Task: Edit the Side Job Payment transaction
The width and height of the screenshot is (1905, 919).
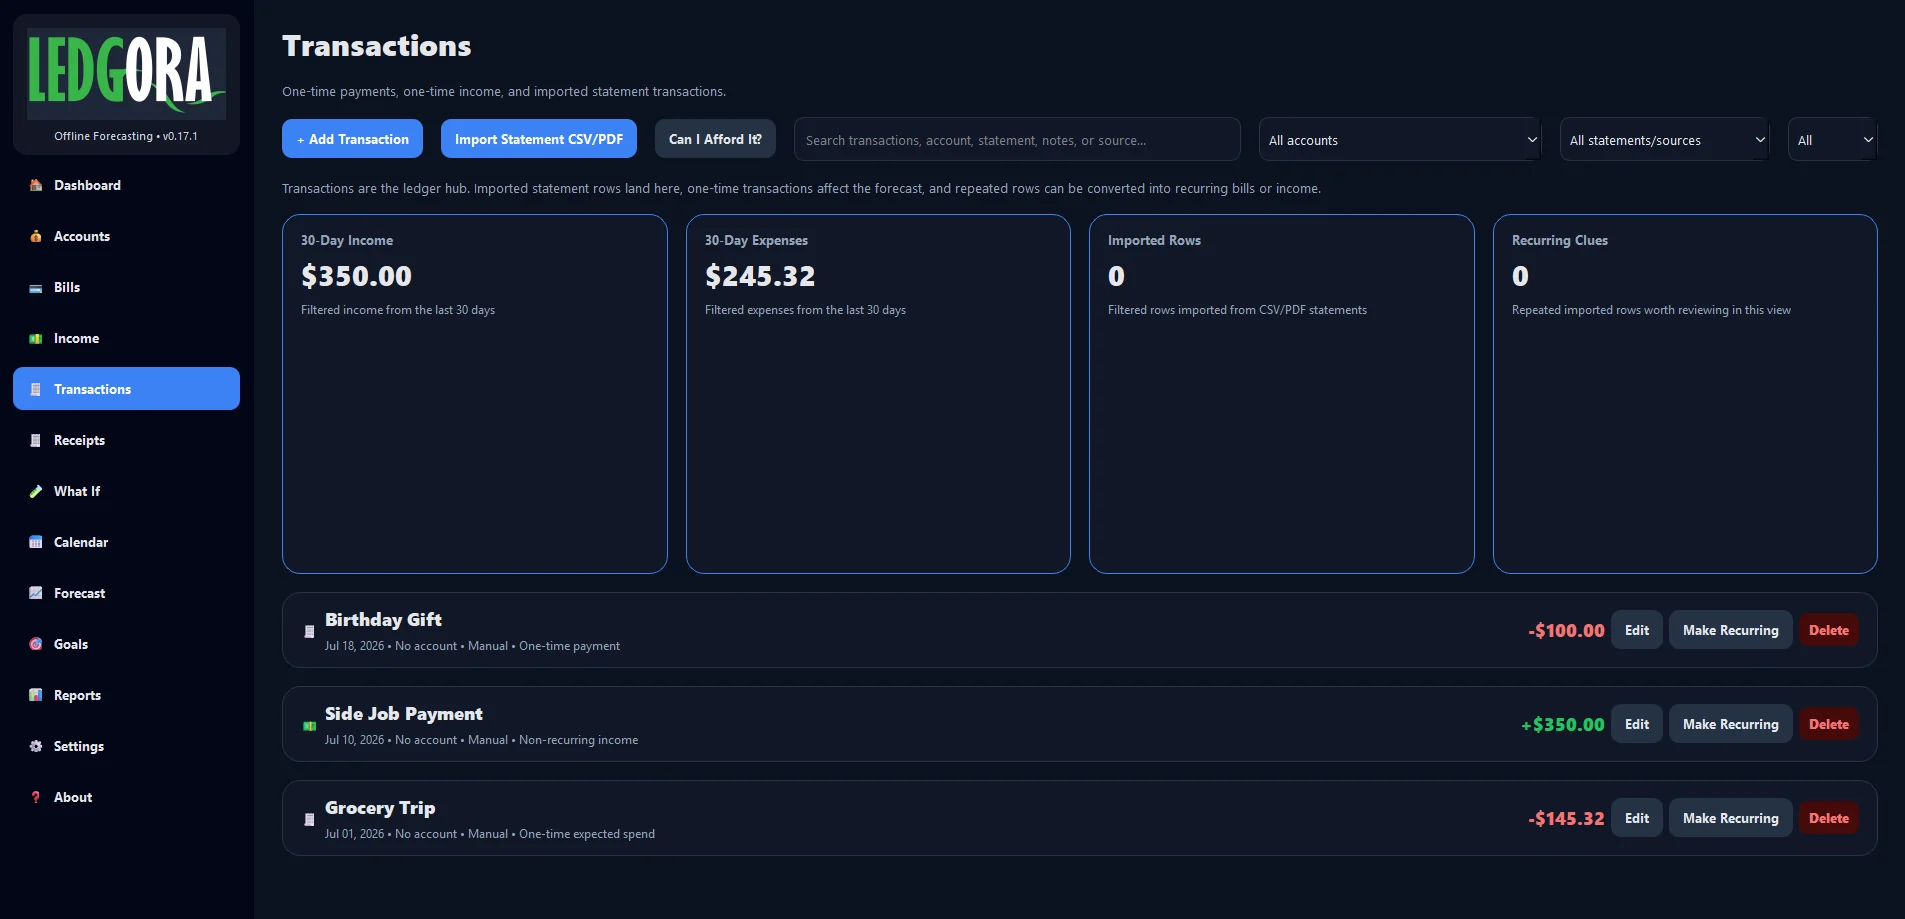Action: pyautogui.click(x=1637, y=724)
